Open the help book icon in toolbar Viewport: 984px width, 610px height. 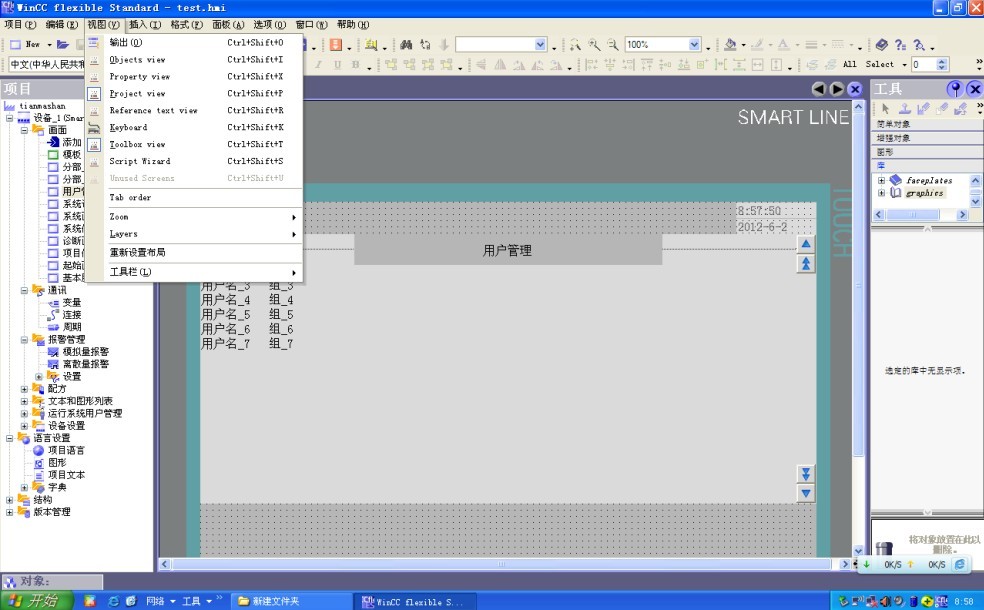(881, 45)
